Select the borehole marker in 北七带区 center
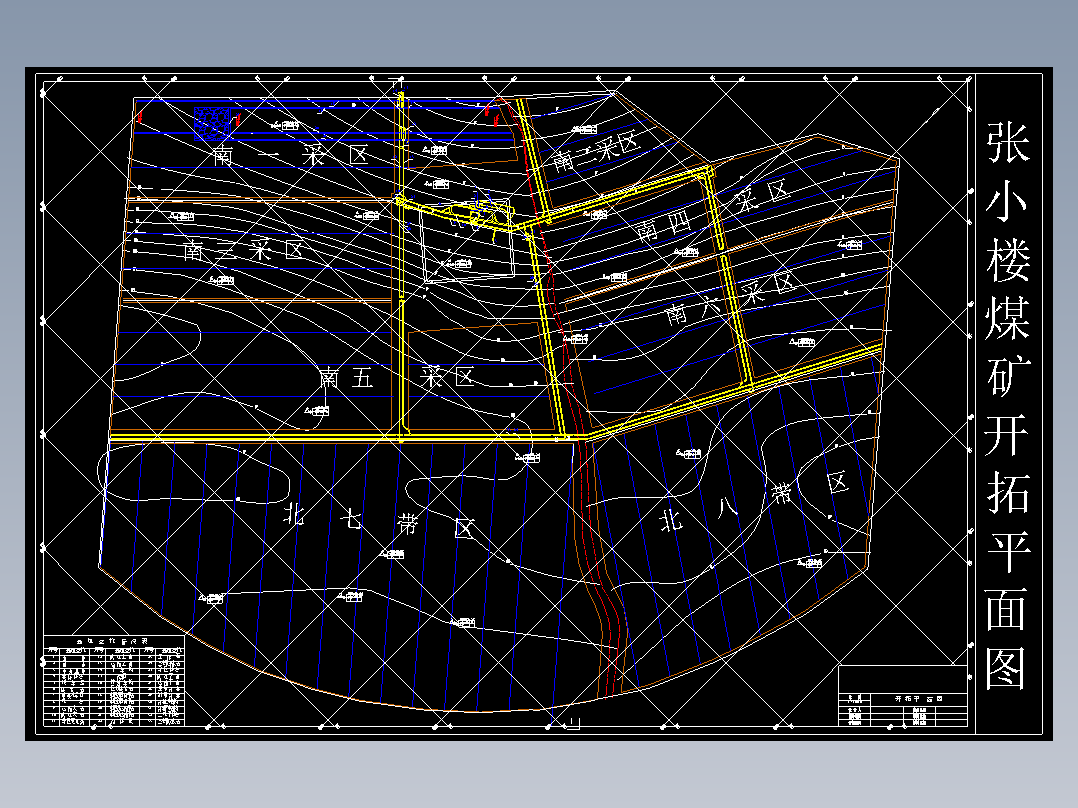Screen dimensions: 1078x808 392,554
